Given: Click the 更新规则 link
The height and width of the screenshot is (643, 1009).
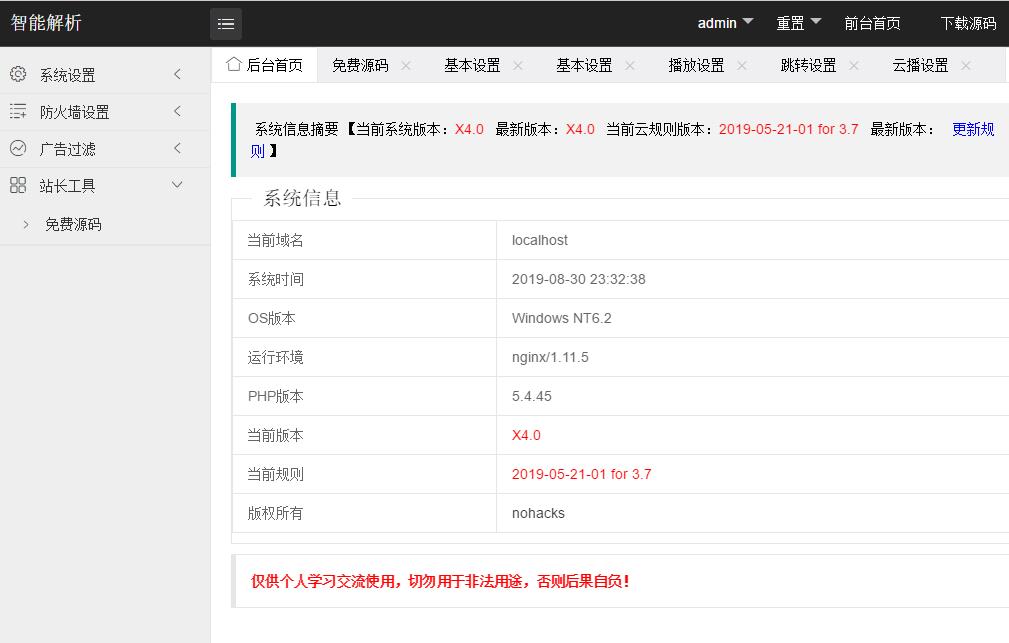Looking at the screenshot, I should click(x=972, y=129).
